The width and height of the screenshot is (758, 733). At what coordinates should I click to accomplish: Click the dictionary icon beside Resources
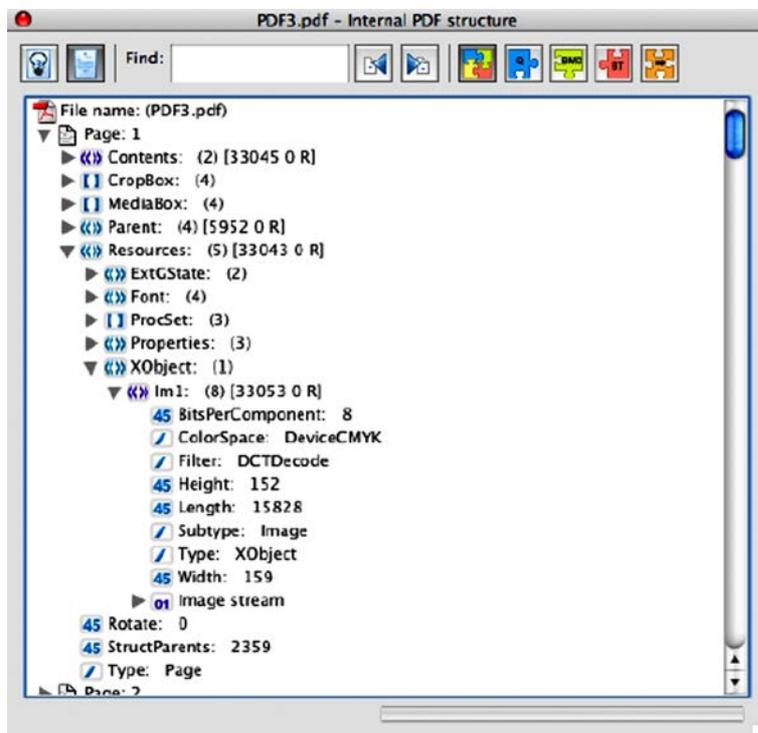pyautogui.click(x=91, y=250)
